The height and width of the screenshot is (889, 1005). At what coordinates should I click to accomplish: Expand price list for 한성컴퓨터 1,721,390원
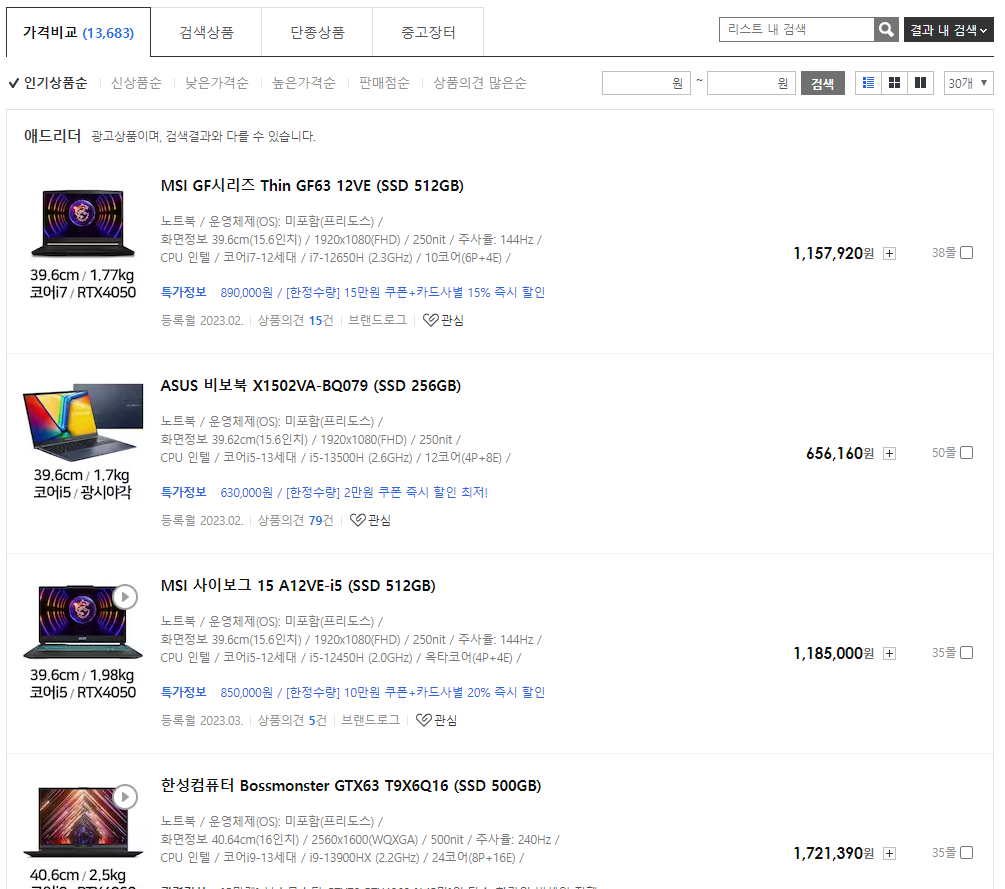[889, 854]
